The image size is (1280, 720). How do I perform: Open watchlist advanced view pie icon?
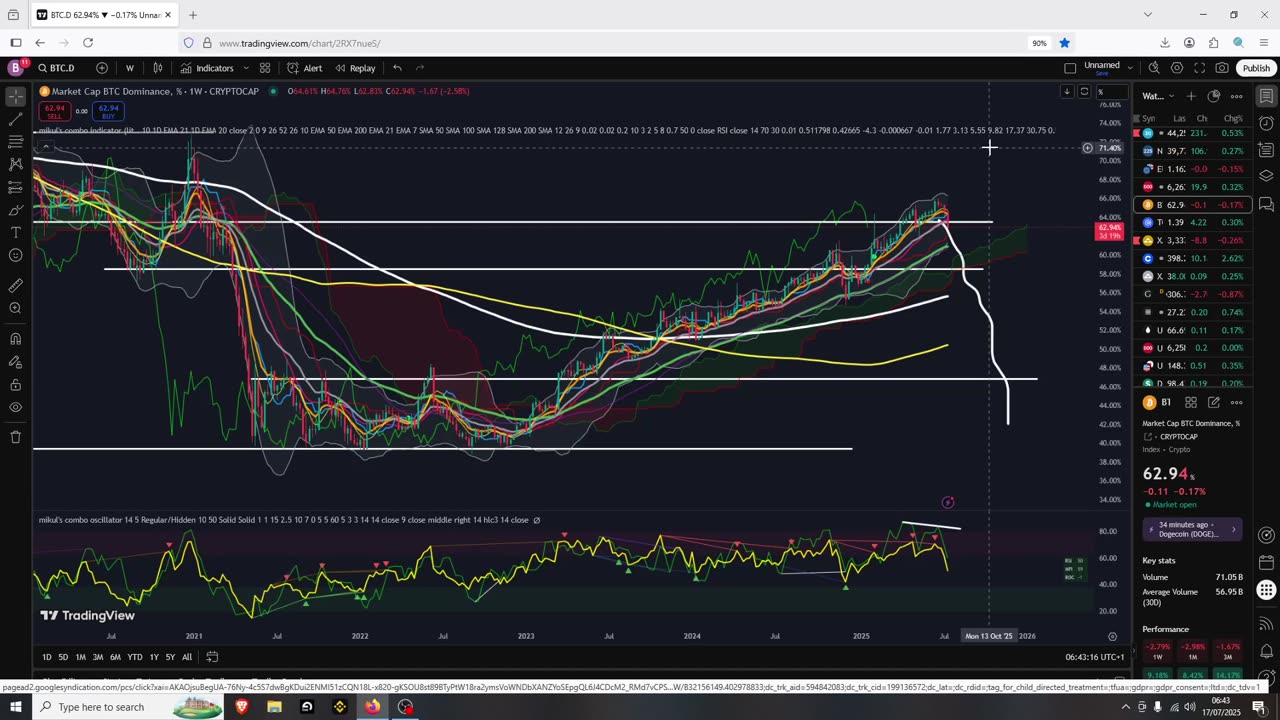[x=1213, y=96]
